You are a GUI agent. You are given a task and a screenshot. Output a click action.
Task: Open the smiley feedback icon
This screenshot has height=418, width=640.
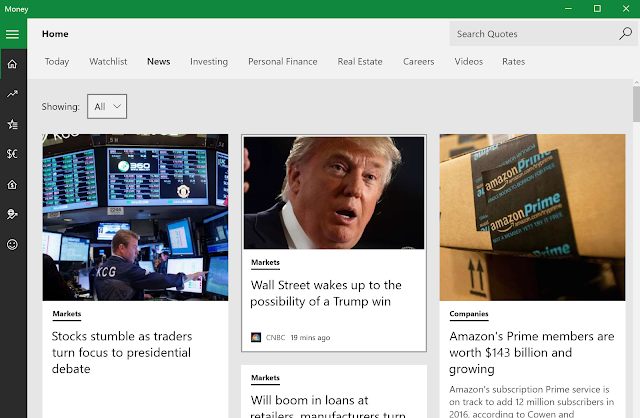[x=12, y=245]
